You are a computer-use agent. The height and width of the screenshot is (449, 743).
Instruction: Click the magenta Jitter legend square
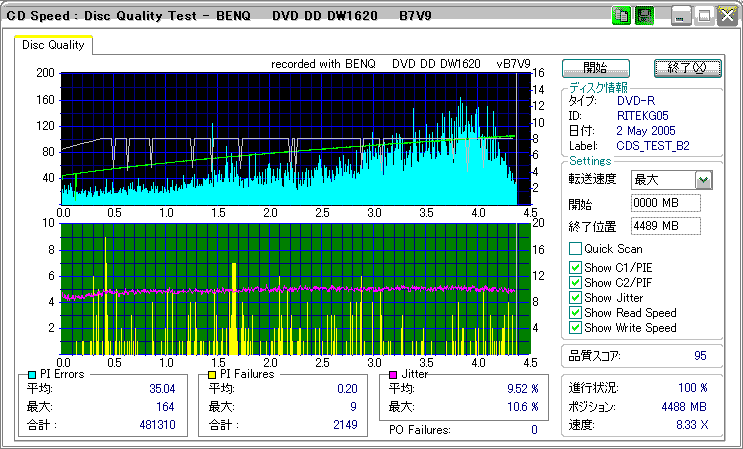(x=395, y=374)
